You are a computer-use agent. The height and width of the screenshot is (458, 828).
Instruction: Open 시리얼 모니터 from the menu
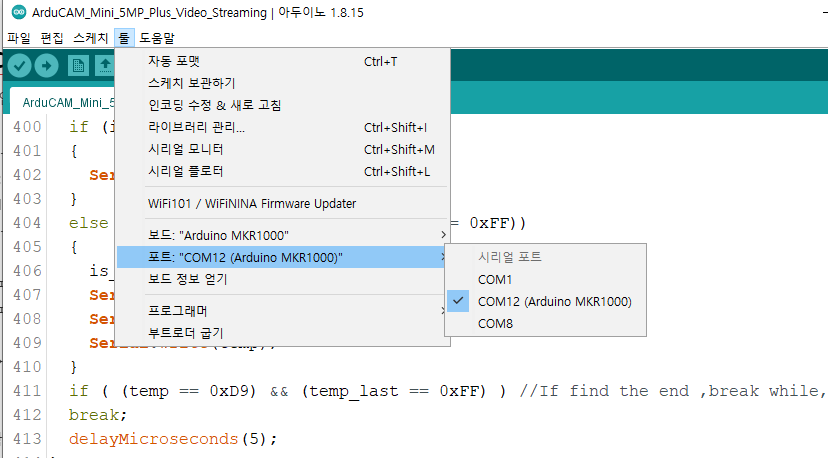click(283, 149)
